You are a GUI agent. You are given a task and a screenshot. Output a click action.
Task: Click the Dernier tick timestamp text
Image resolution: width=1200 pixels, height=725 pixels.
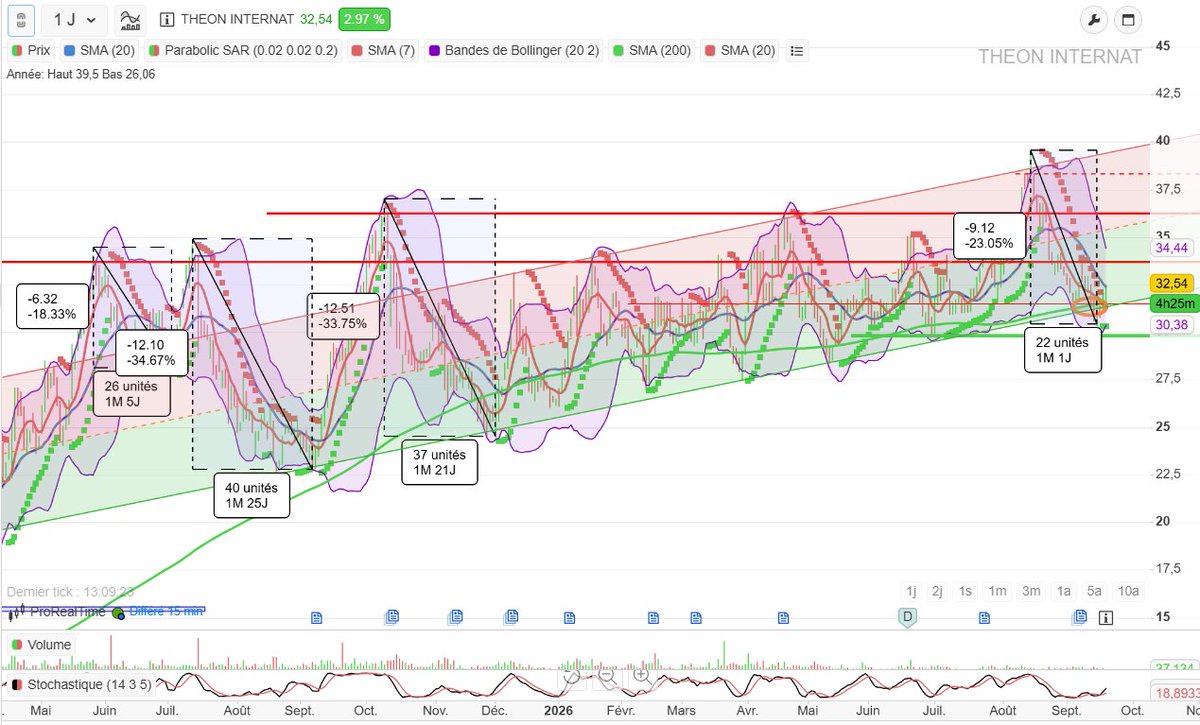(x=68, y=591)
